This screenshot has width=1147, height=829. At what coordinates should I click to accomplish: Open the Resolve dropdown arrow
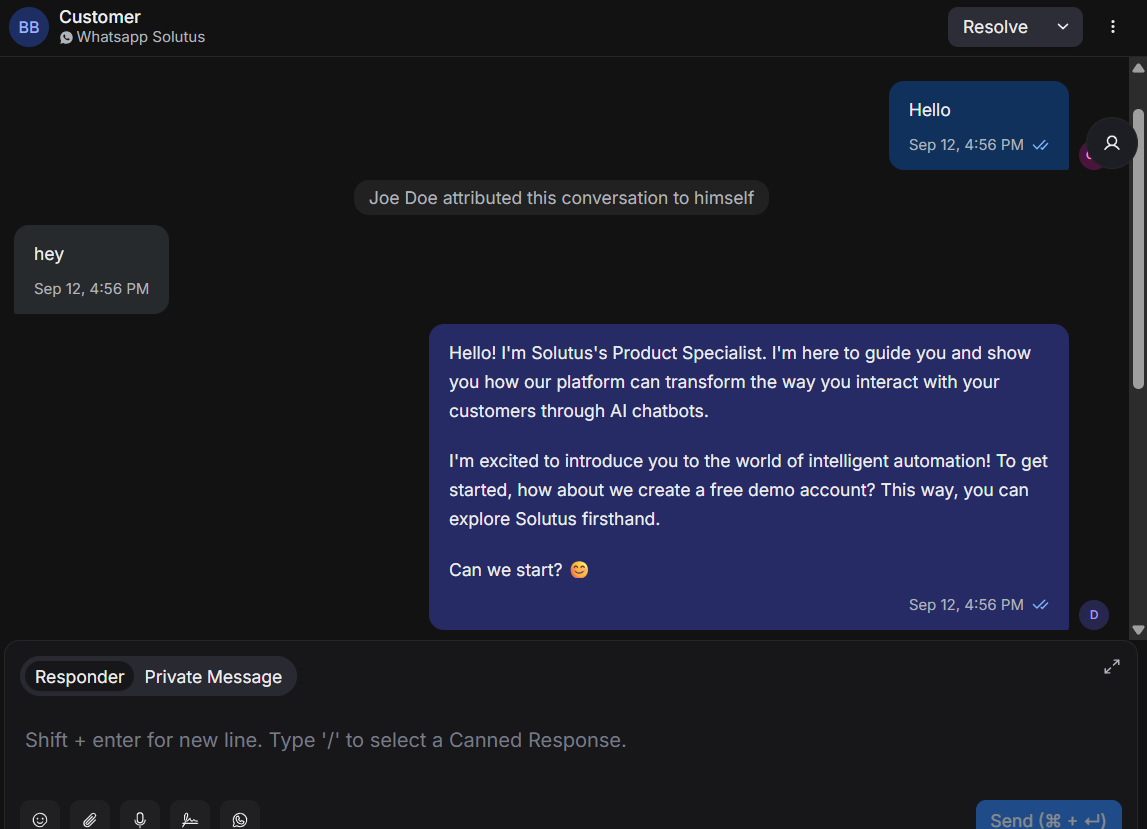point(1063,27)
